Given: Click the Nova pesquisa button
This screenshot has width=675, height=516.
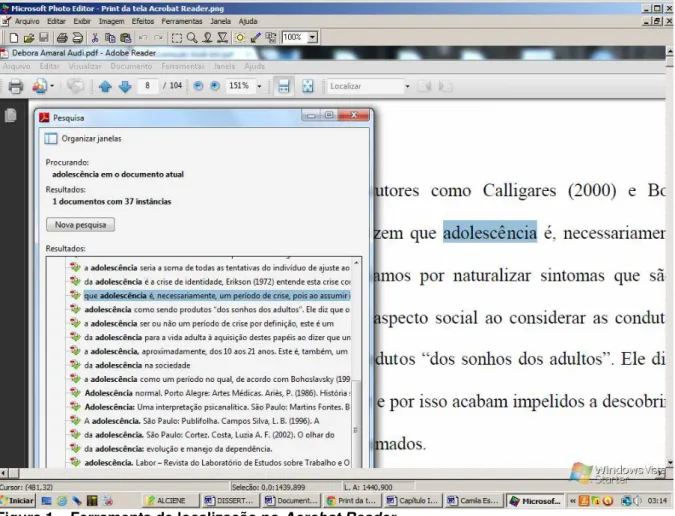Looking at the screenshot, I should click(x=81, y=225).
